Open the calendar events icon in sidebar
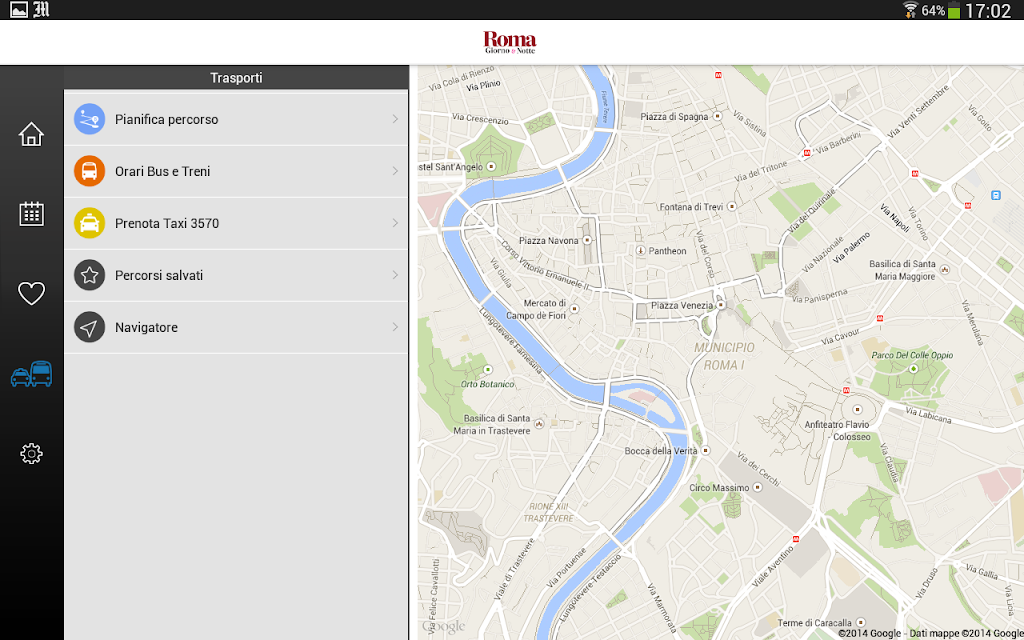Screen dimensions: 1024x640 (31, 214)
